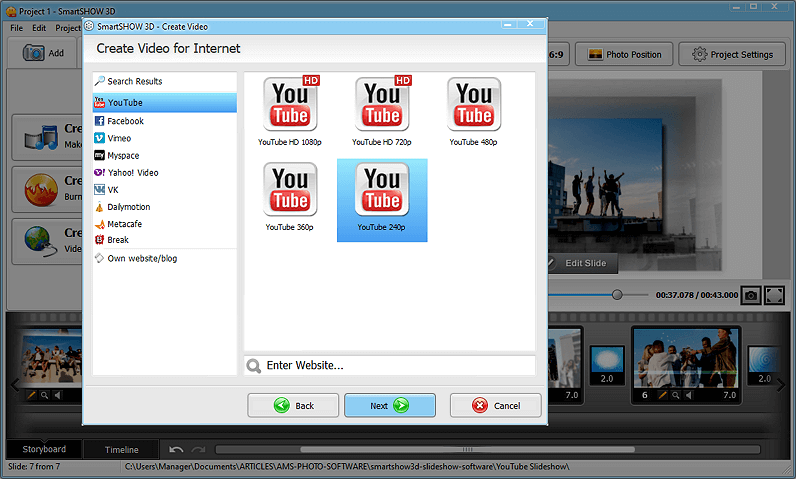The height and width of the screenshot is (479, 796).
Task: Select the YouTube 360p preset icon
Action: click(290, 189)
